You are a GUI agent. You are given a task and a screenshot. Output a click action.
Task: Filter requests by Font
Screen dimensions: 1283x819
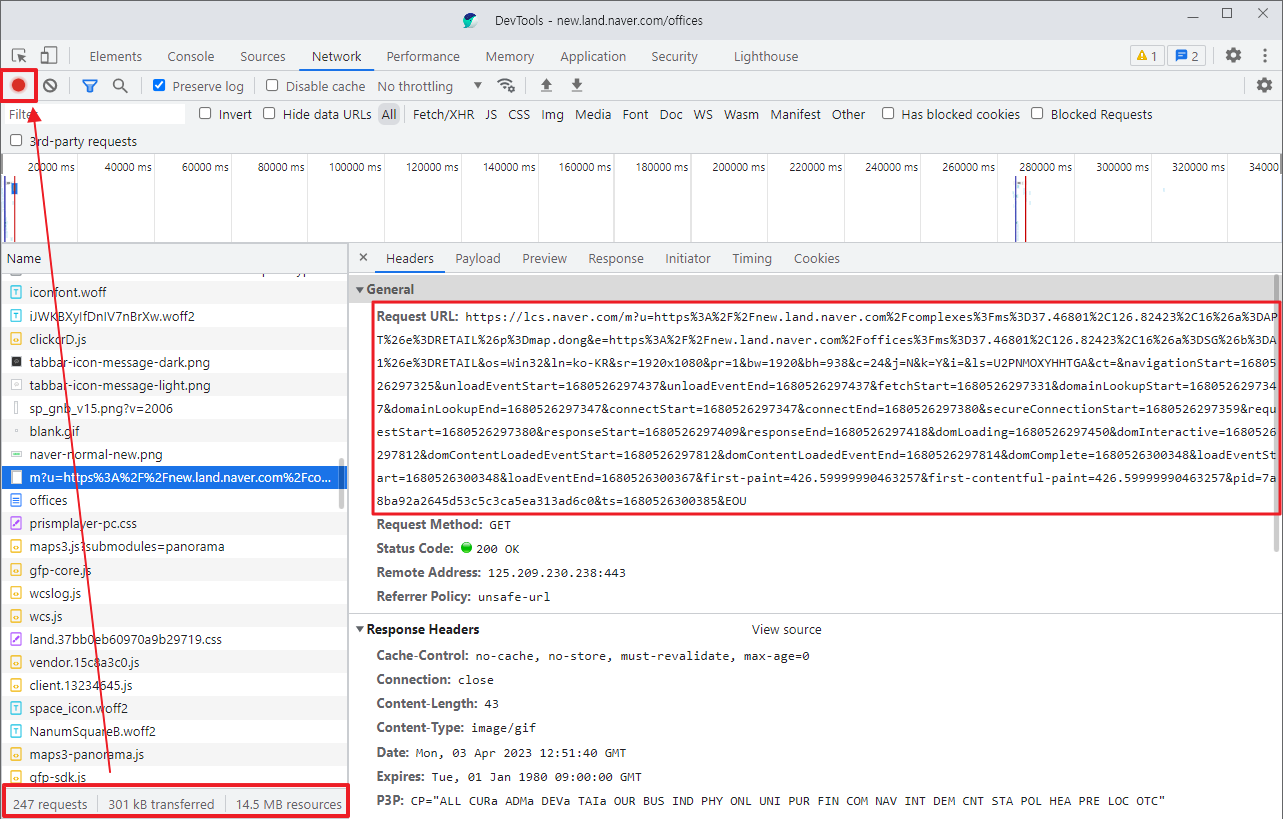(636, 114)
